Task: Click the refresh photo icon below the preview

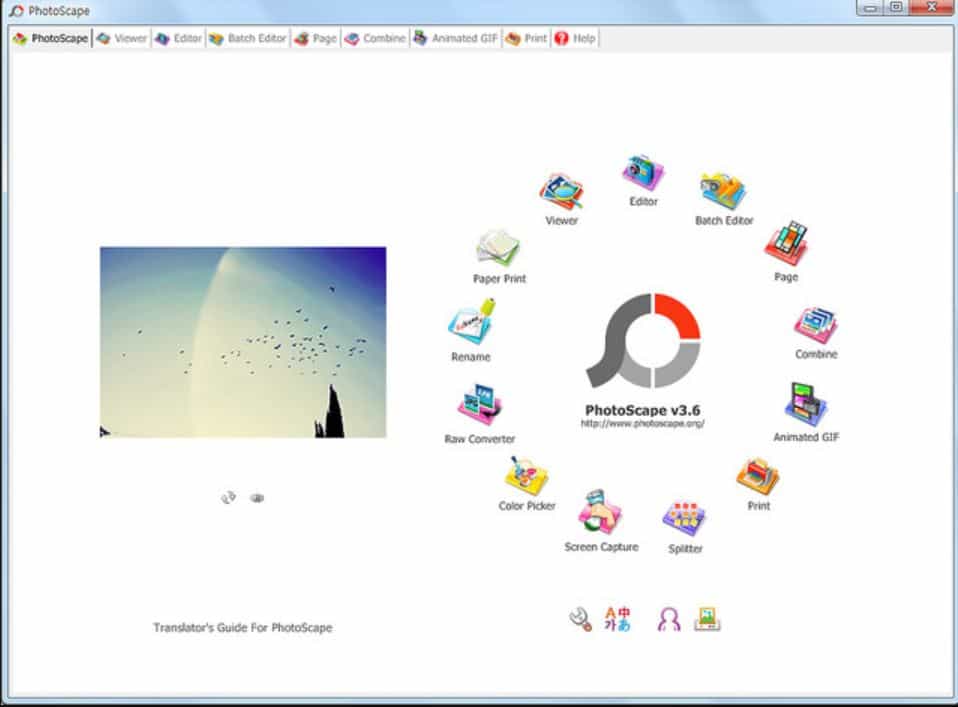Action: [x=228, y=497]
